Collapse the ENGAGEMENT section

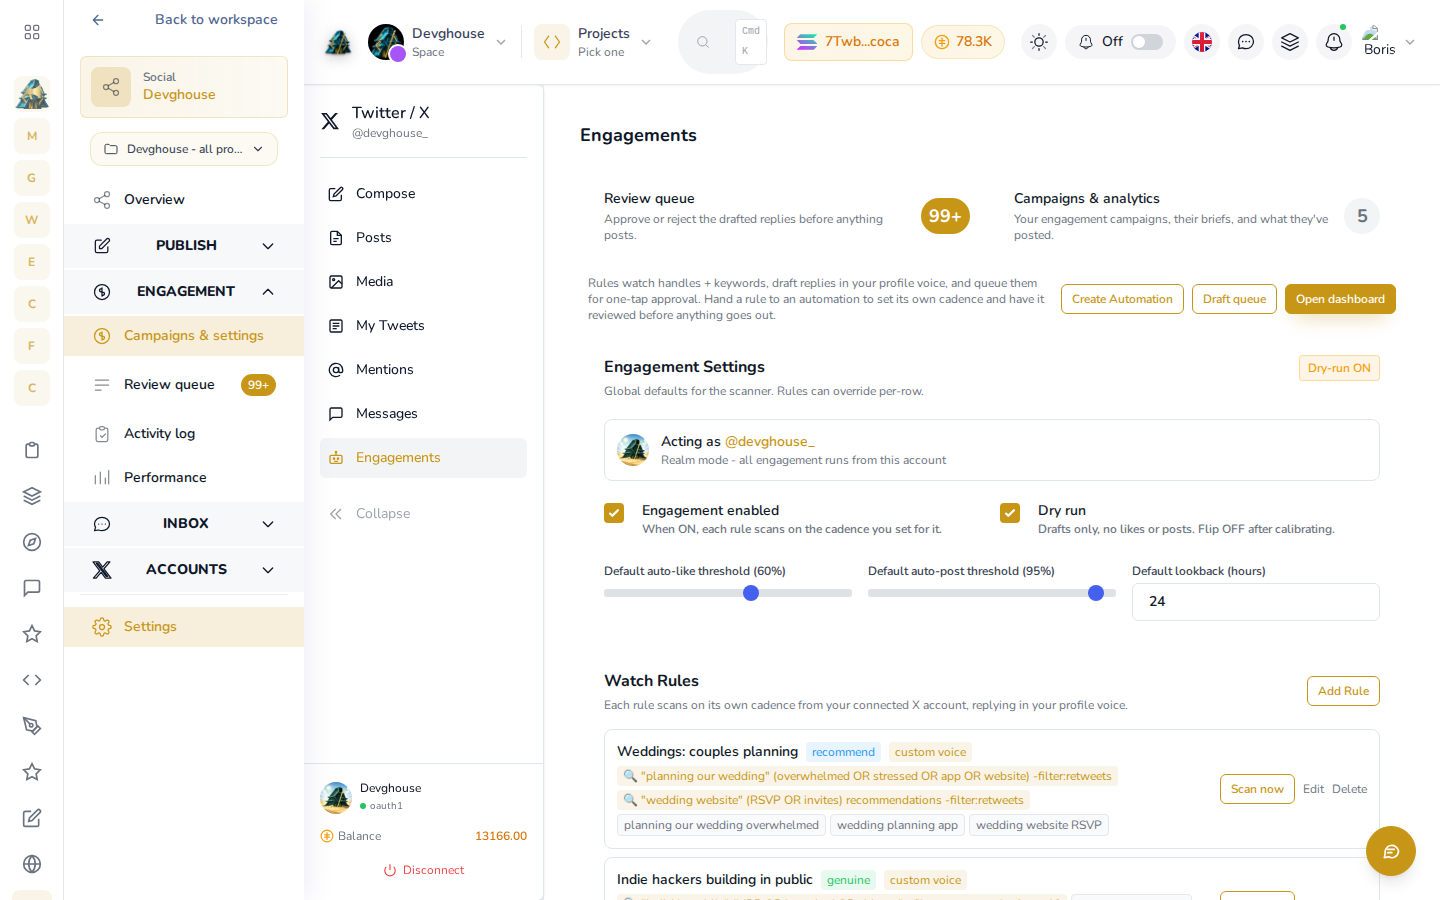pos(184,292)
